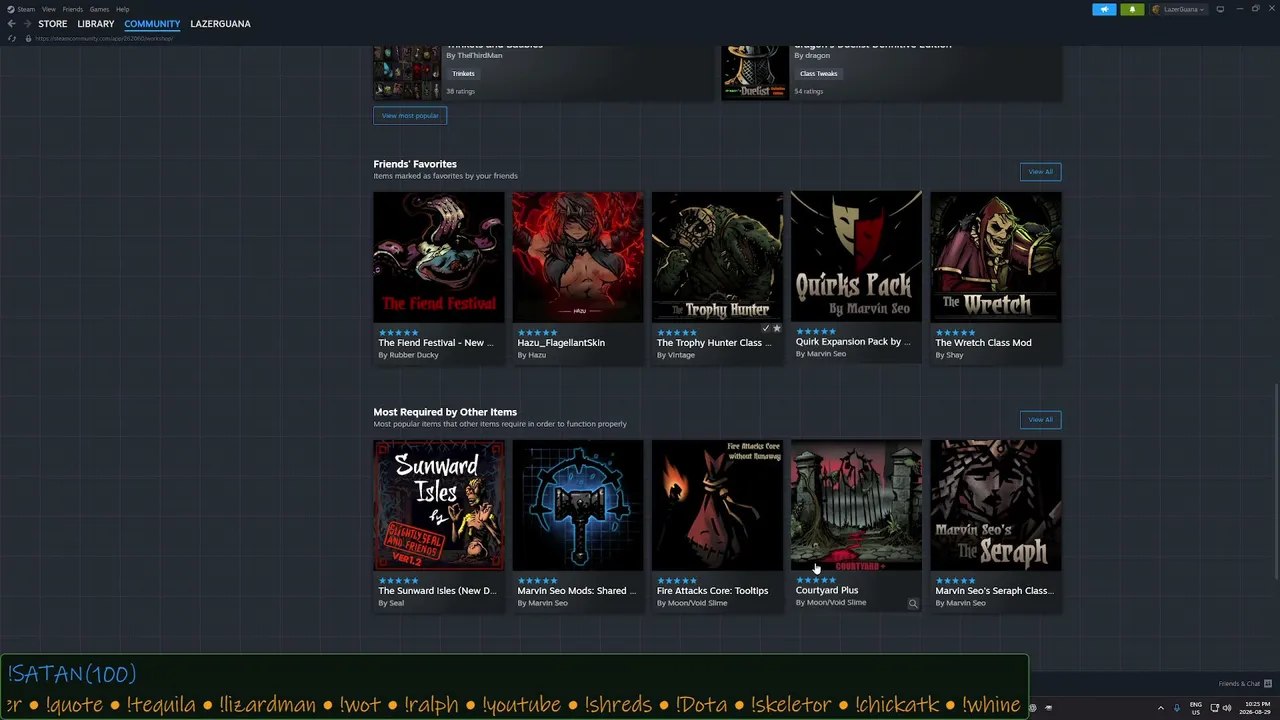Select the COMMUNITY tab
The width and height of the screenshot is (1280, 720).
(152, 24)
